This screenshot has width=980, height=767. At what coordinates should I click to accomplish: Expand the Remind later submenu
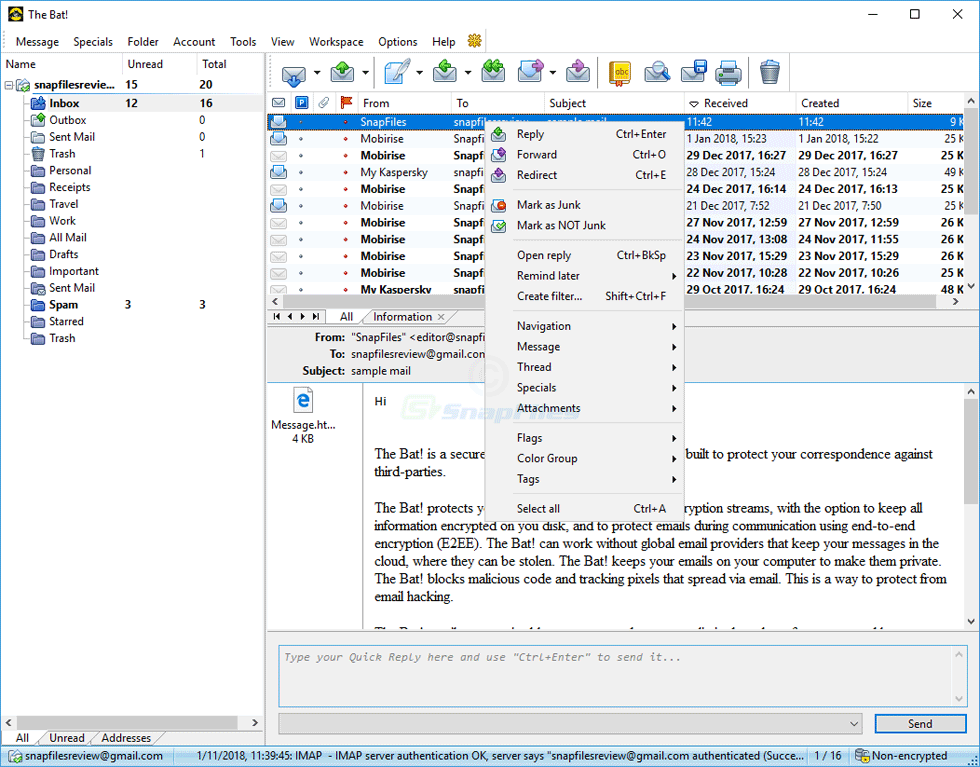[585, 276]
